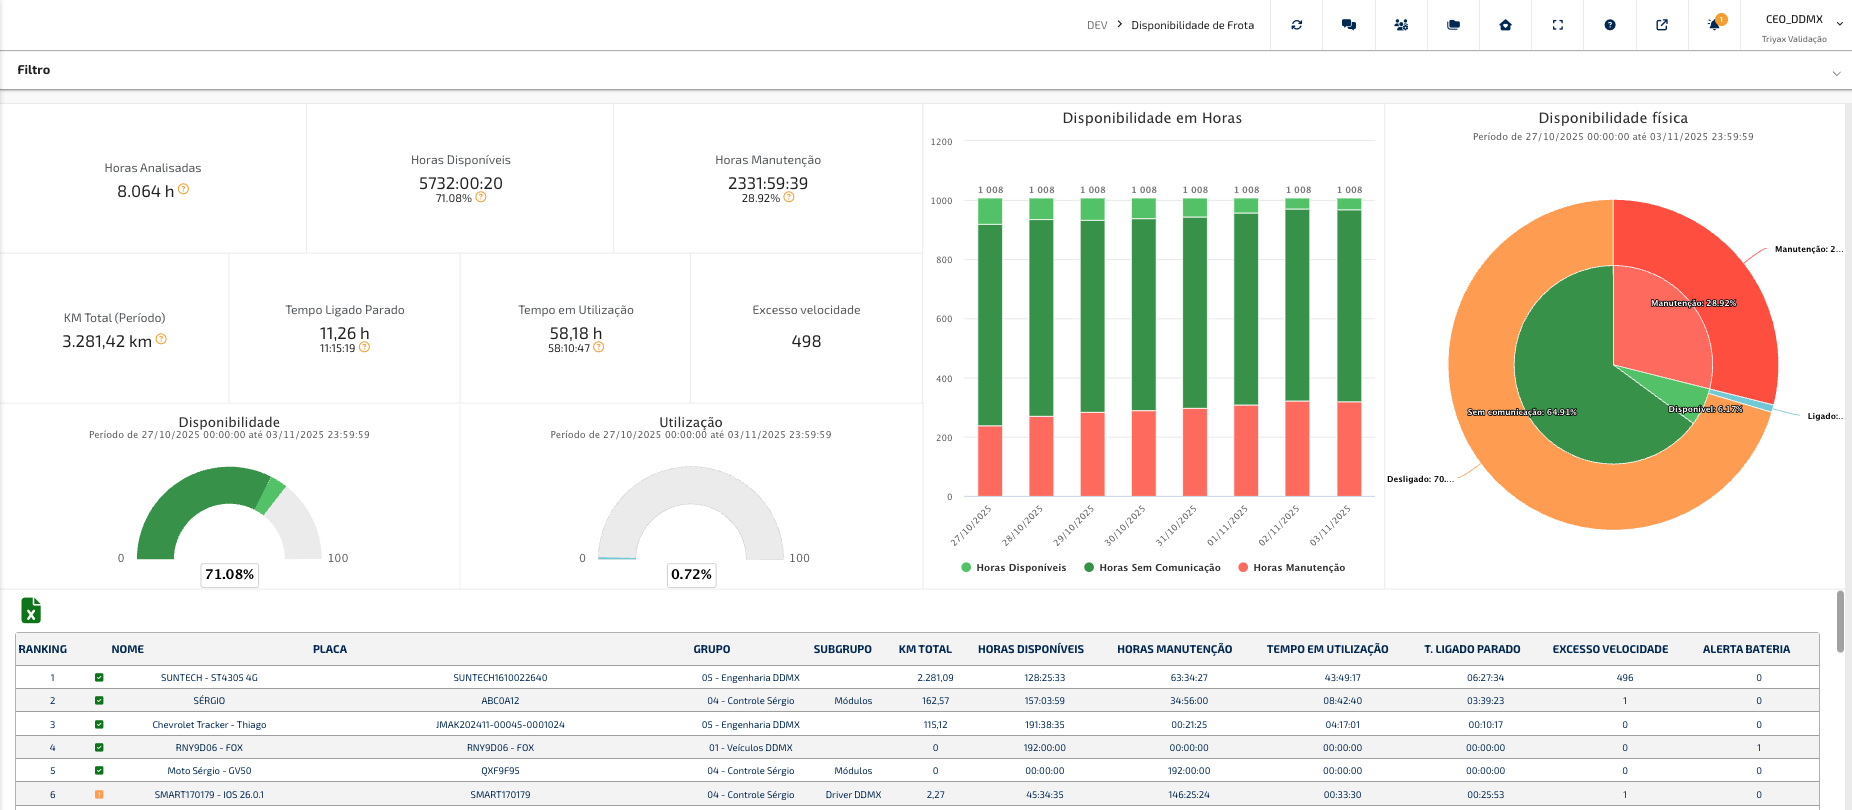Click the info icon next to 58:10:47

tap(598, 347)
